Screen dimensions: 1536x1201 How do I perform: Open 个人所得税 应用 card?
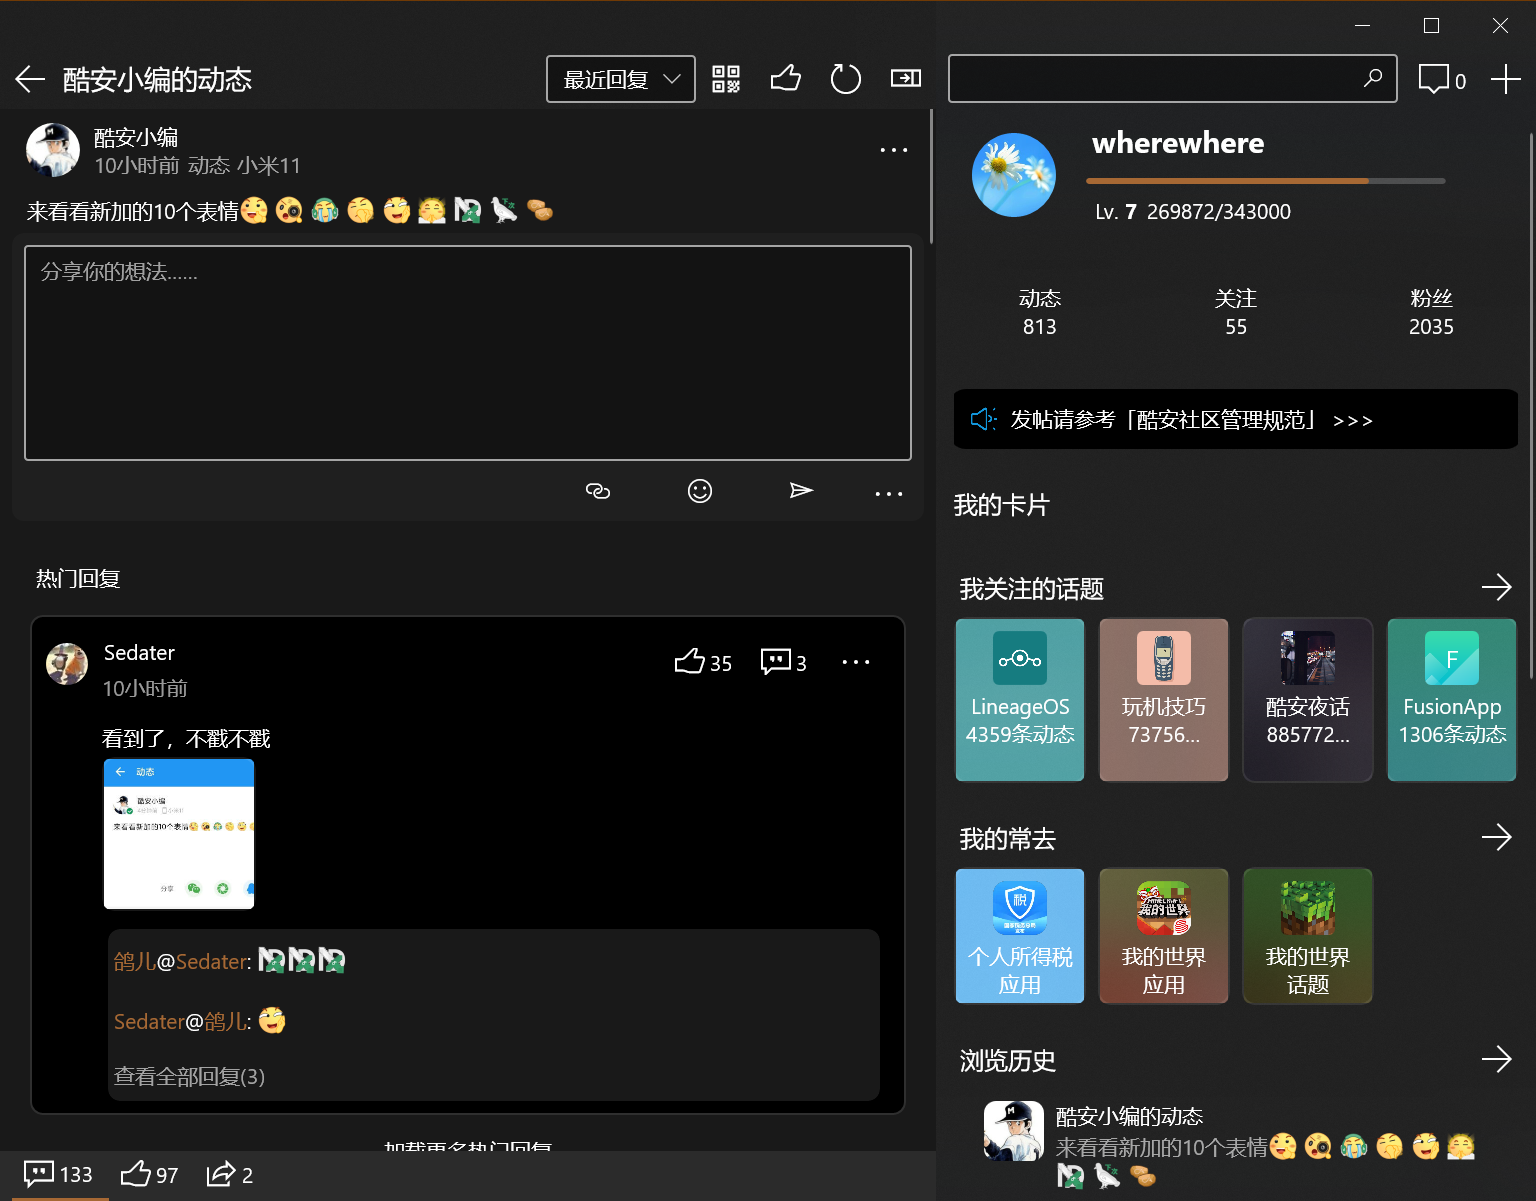[x=1020, y=936]
